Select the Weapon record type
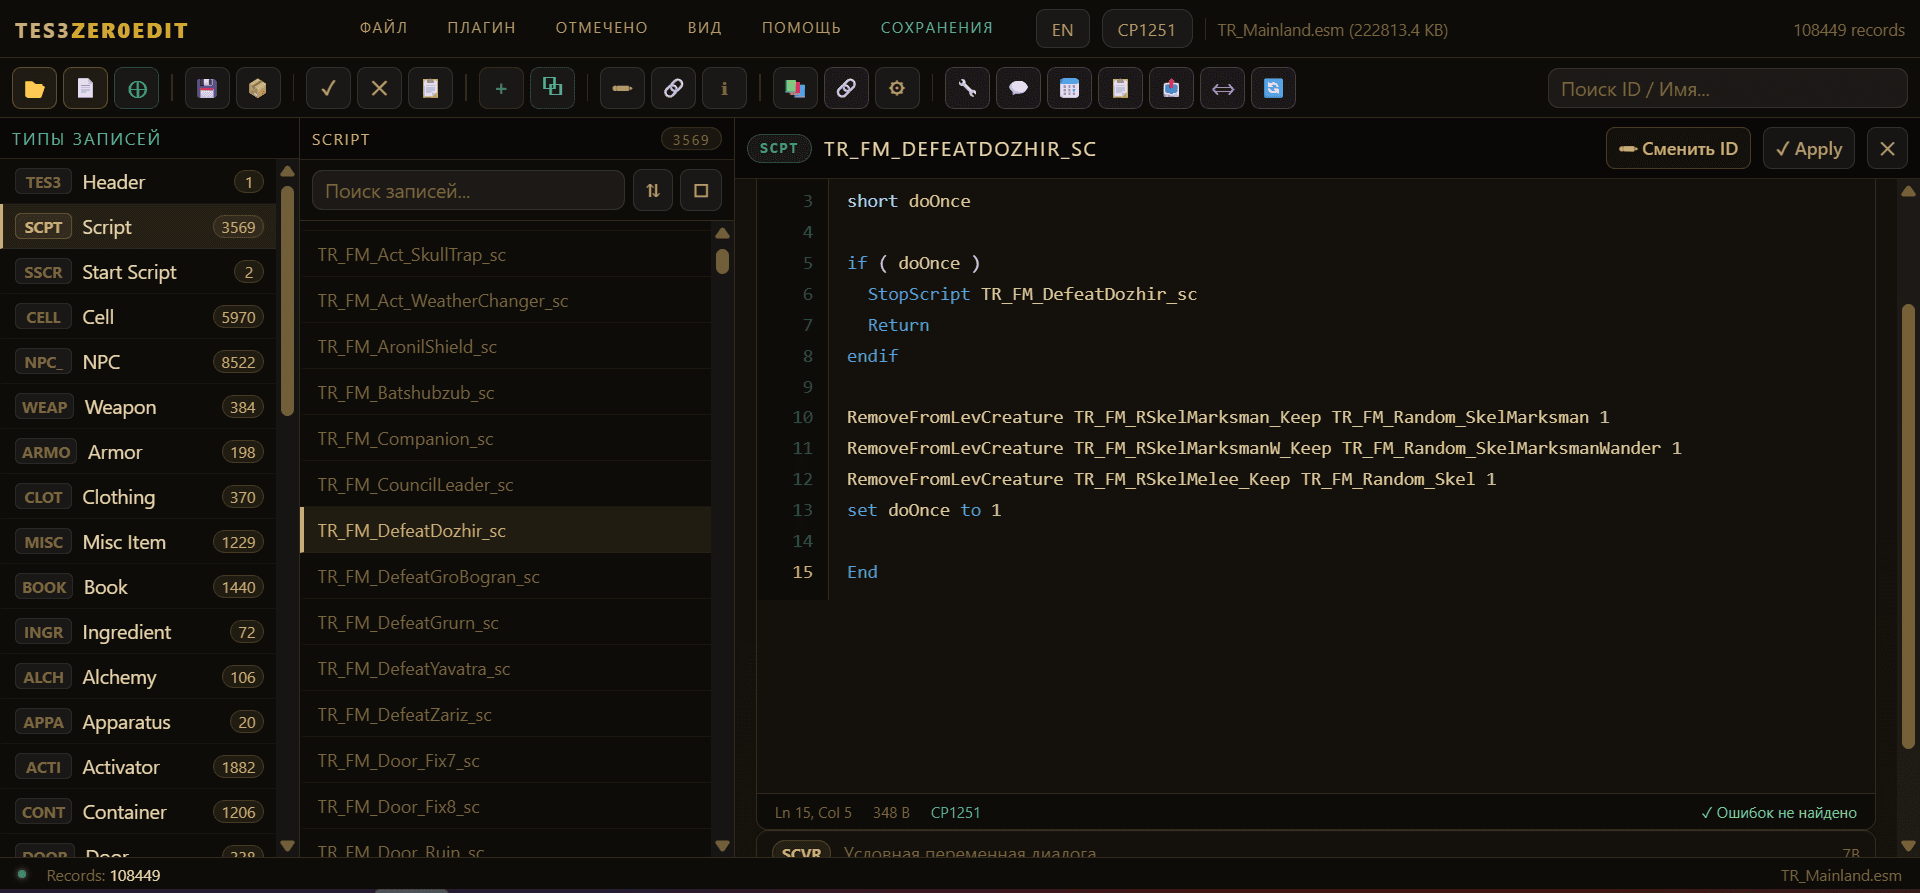 [x=139, y=407]
